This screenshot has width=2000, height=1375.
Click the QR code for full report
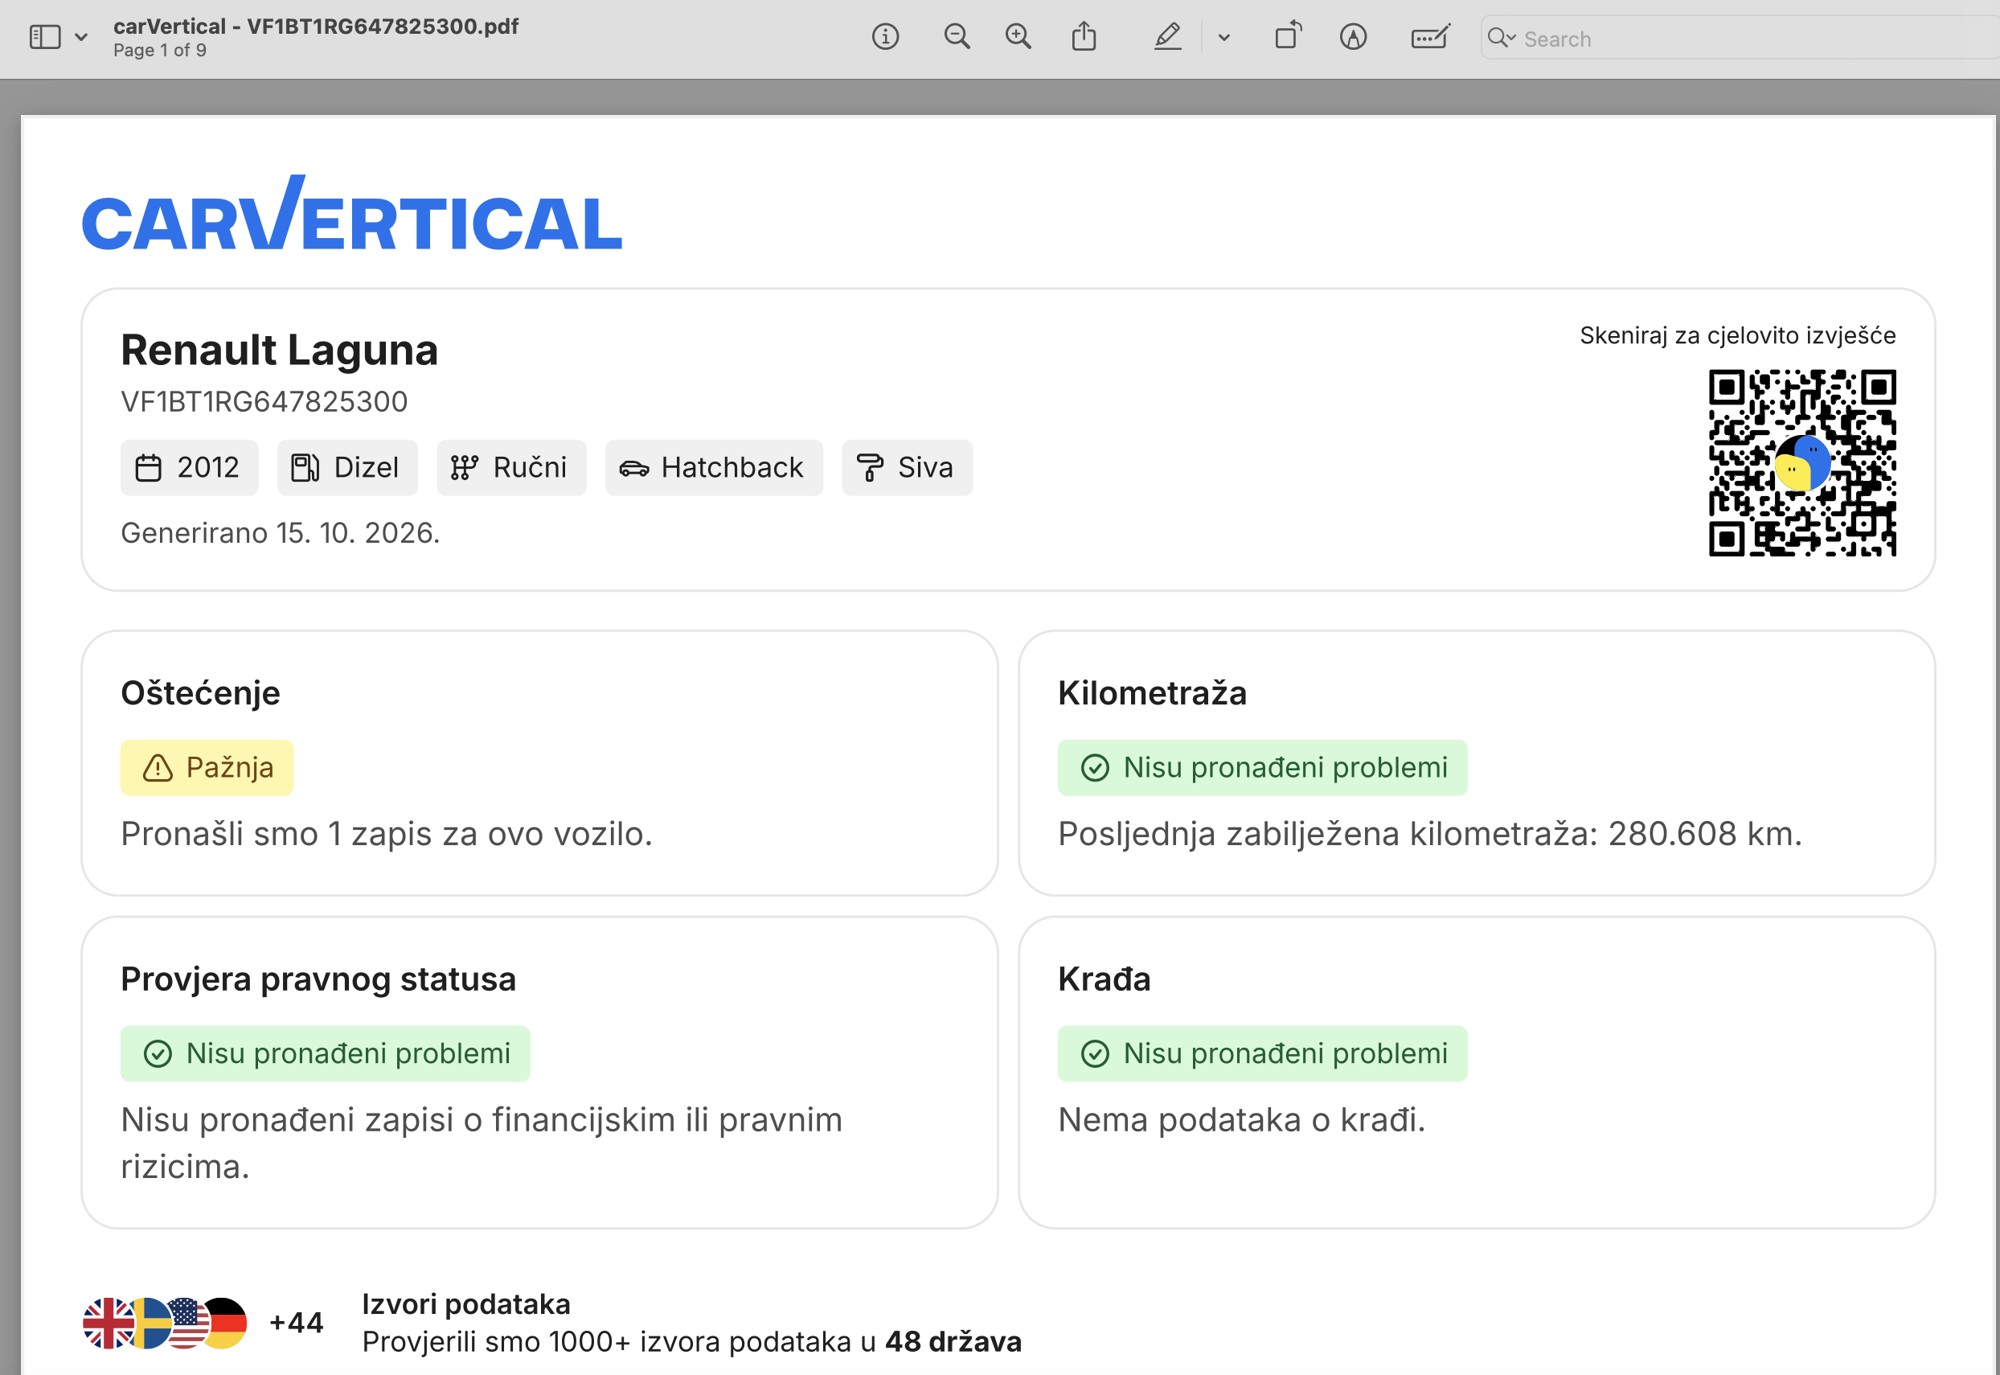[x=1802, y=463]
